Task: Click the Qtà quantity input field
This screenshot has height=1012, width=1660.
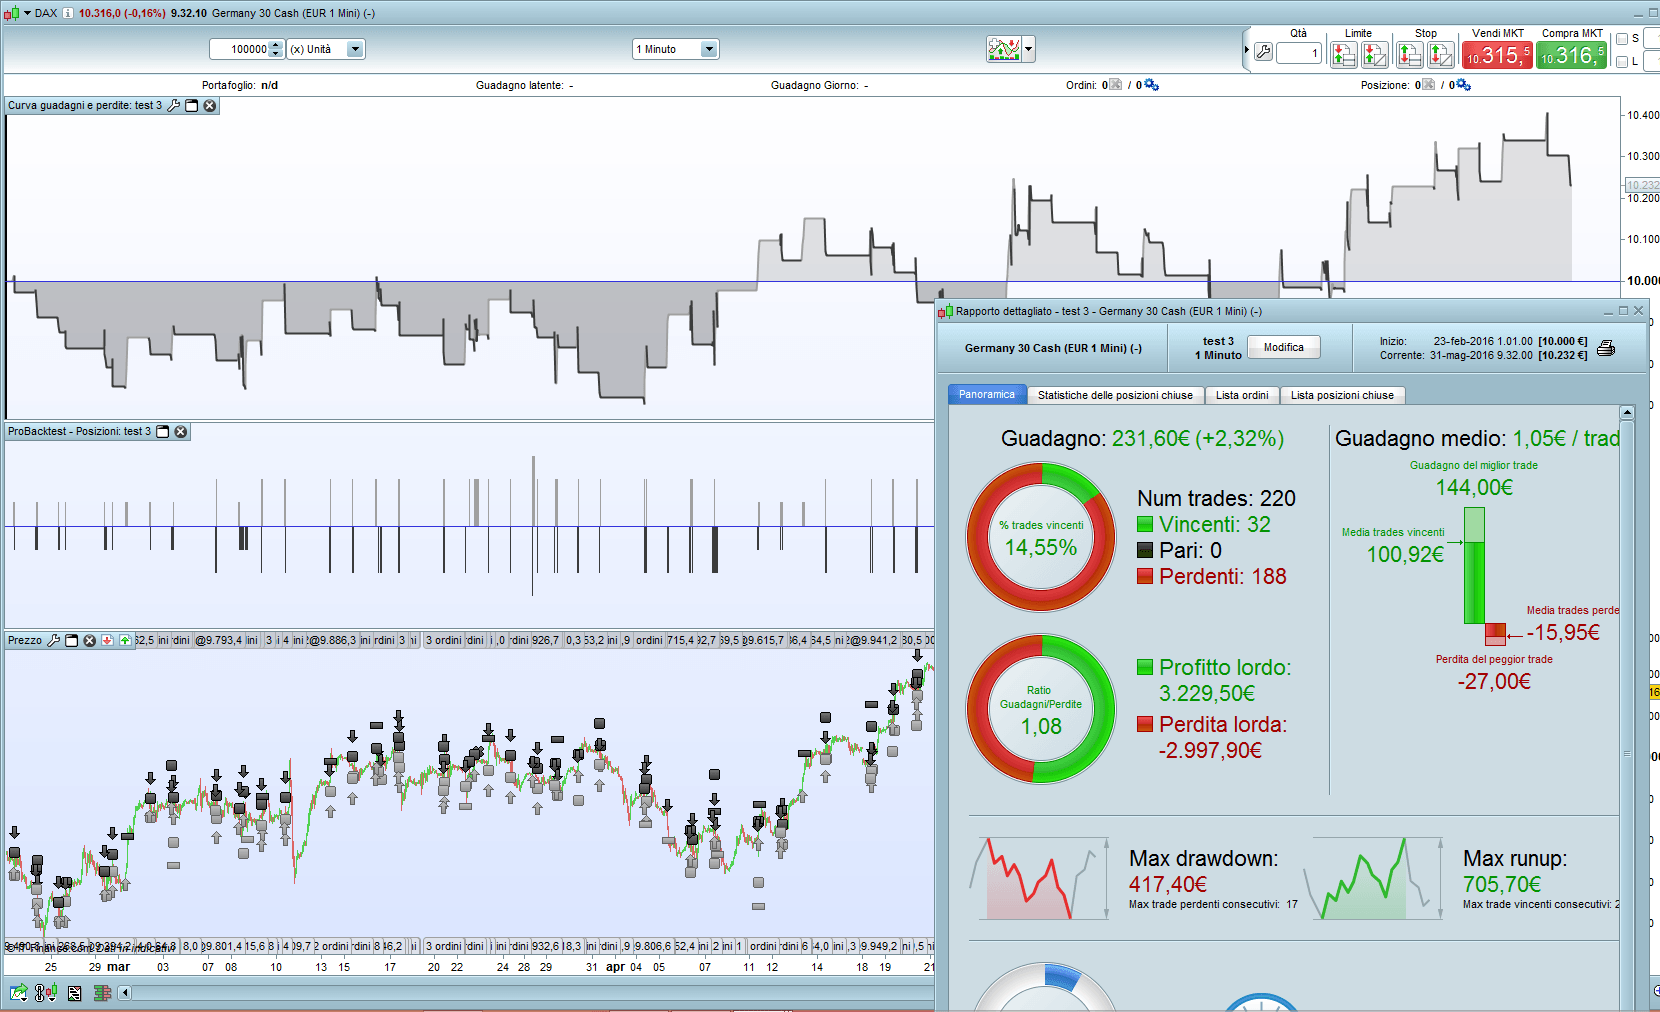Action: tap(1299, 53)
